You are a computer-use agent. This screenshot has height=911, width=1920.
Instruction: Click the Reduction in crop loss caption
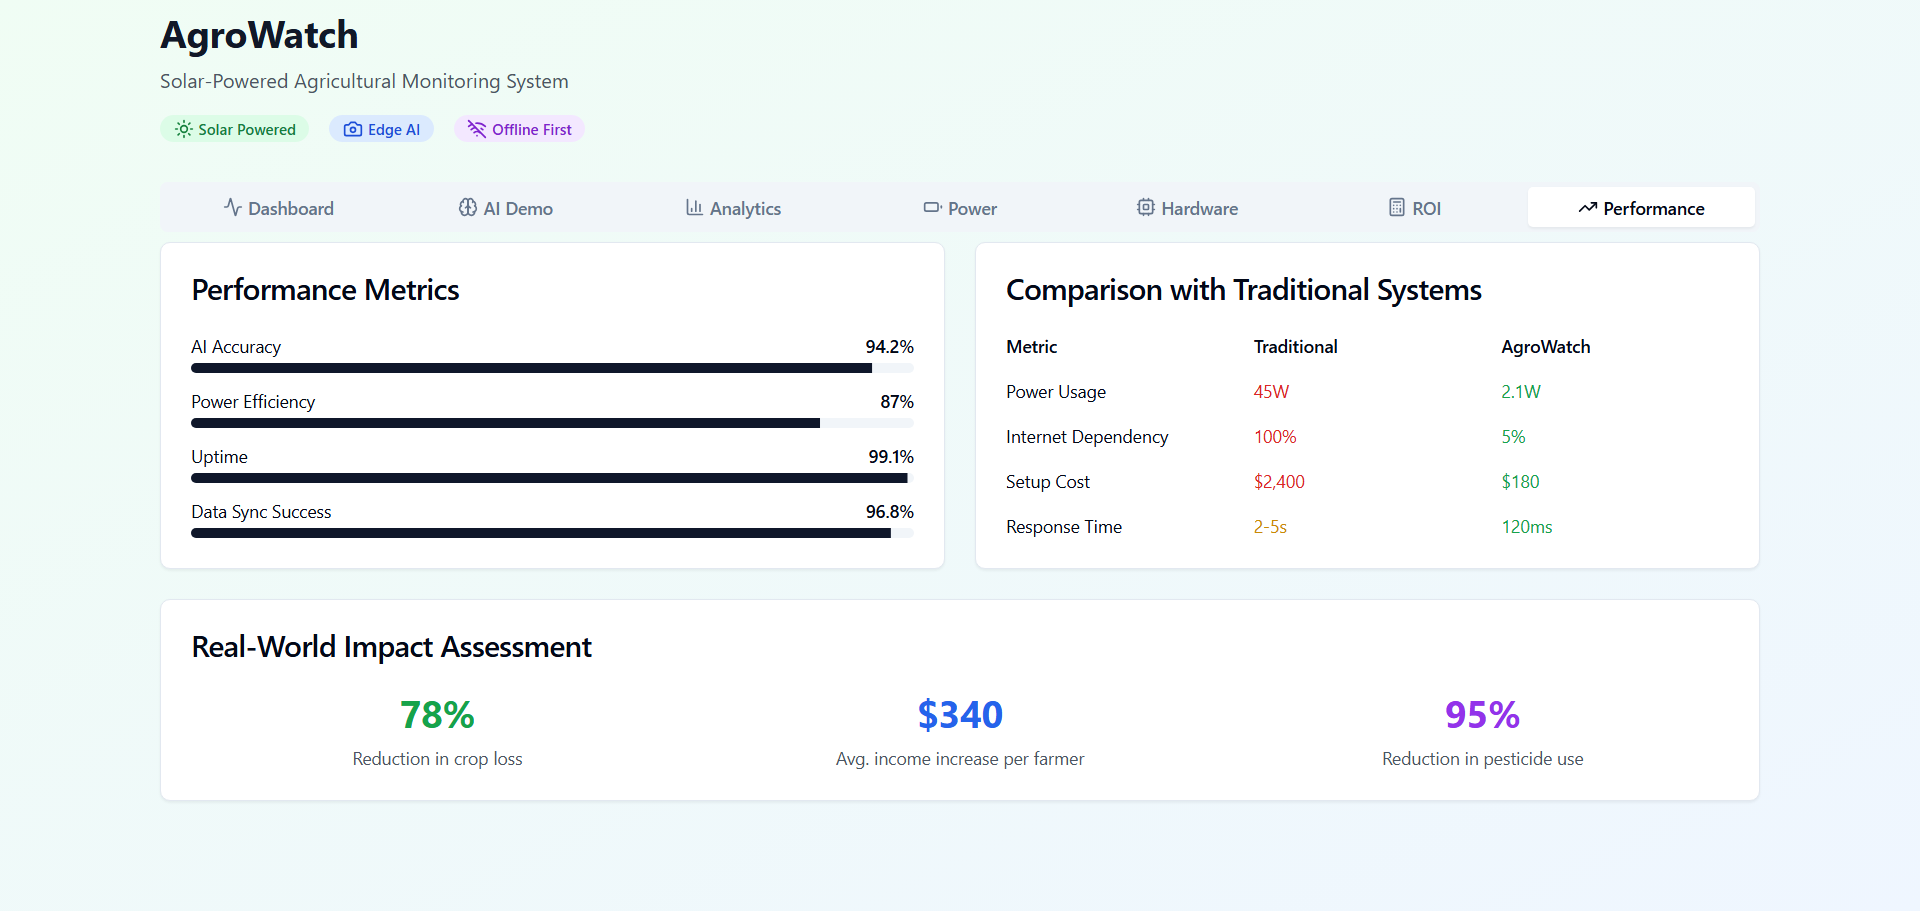point(437,759)
